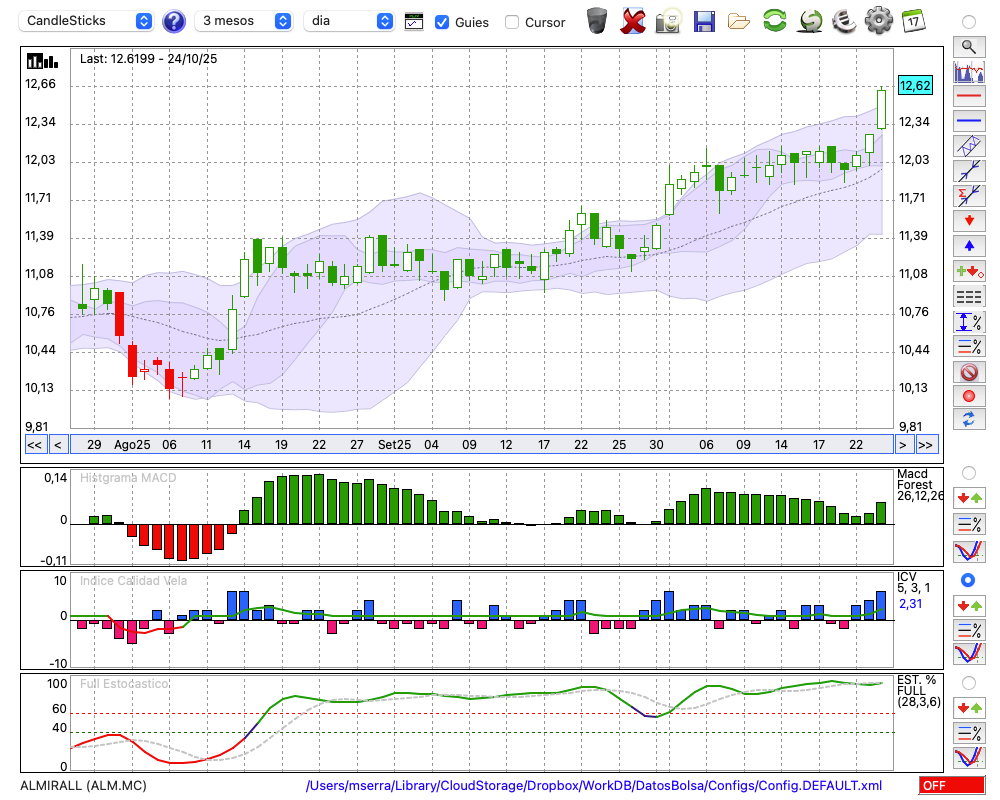The image size is (1000, 800).
Task: Click ICV panel indicator curve button
Action: click(x=969, y=654)
